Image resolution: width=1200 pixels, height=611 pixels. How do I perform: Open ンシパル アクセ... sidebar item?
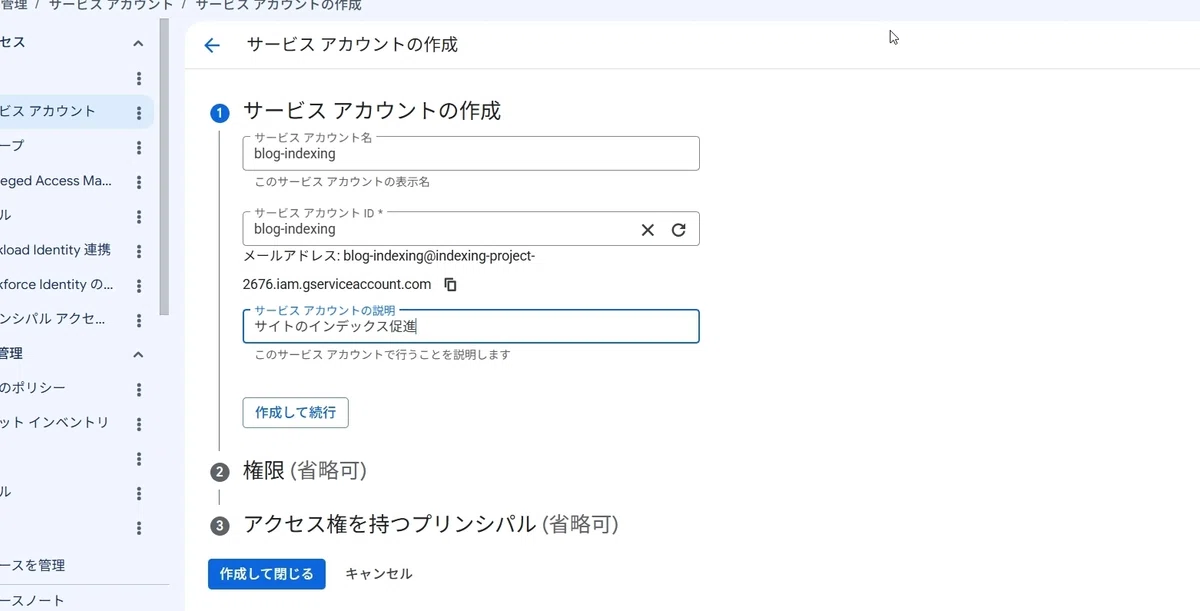[53, 319]
